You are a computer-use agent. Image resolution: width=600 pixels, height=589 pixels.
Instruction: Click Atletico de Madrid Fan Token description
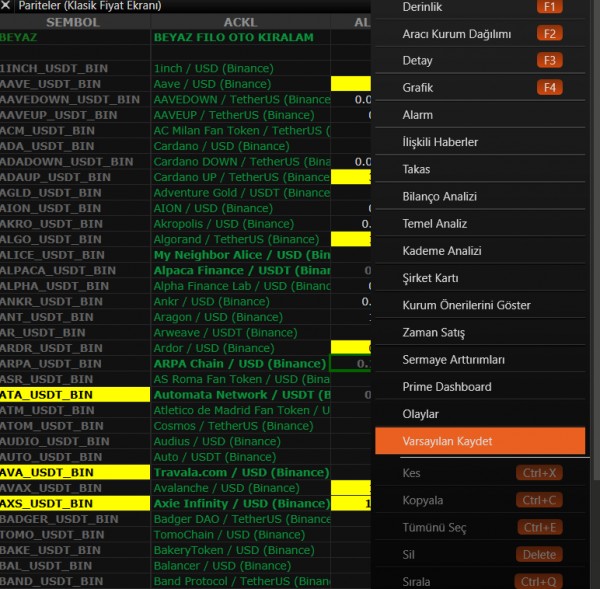(241, 411)
